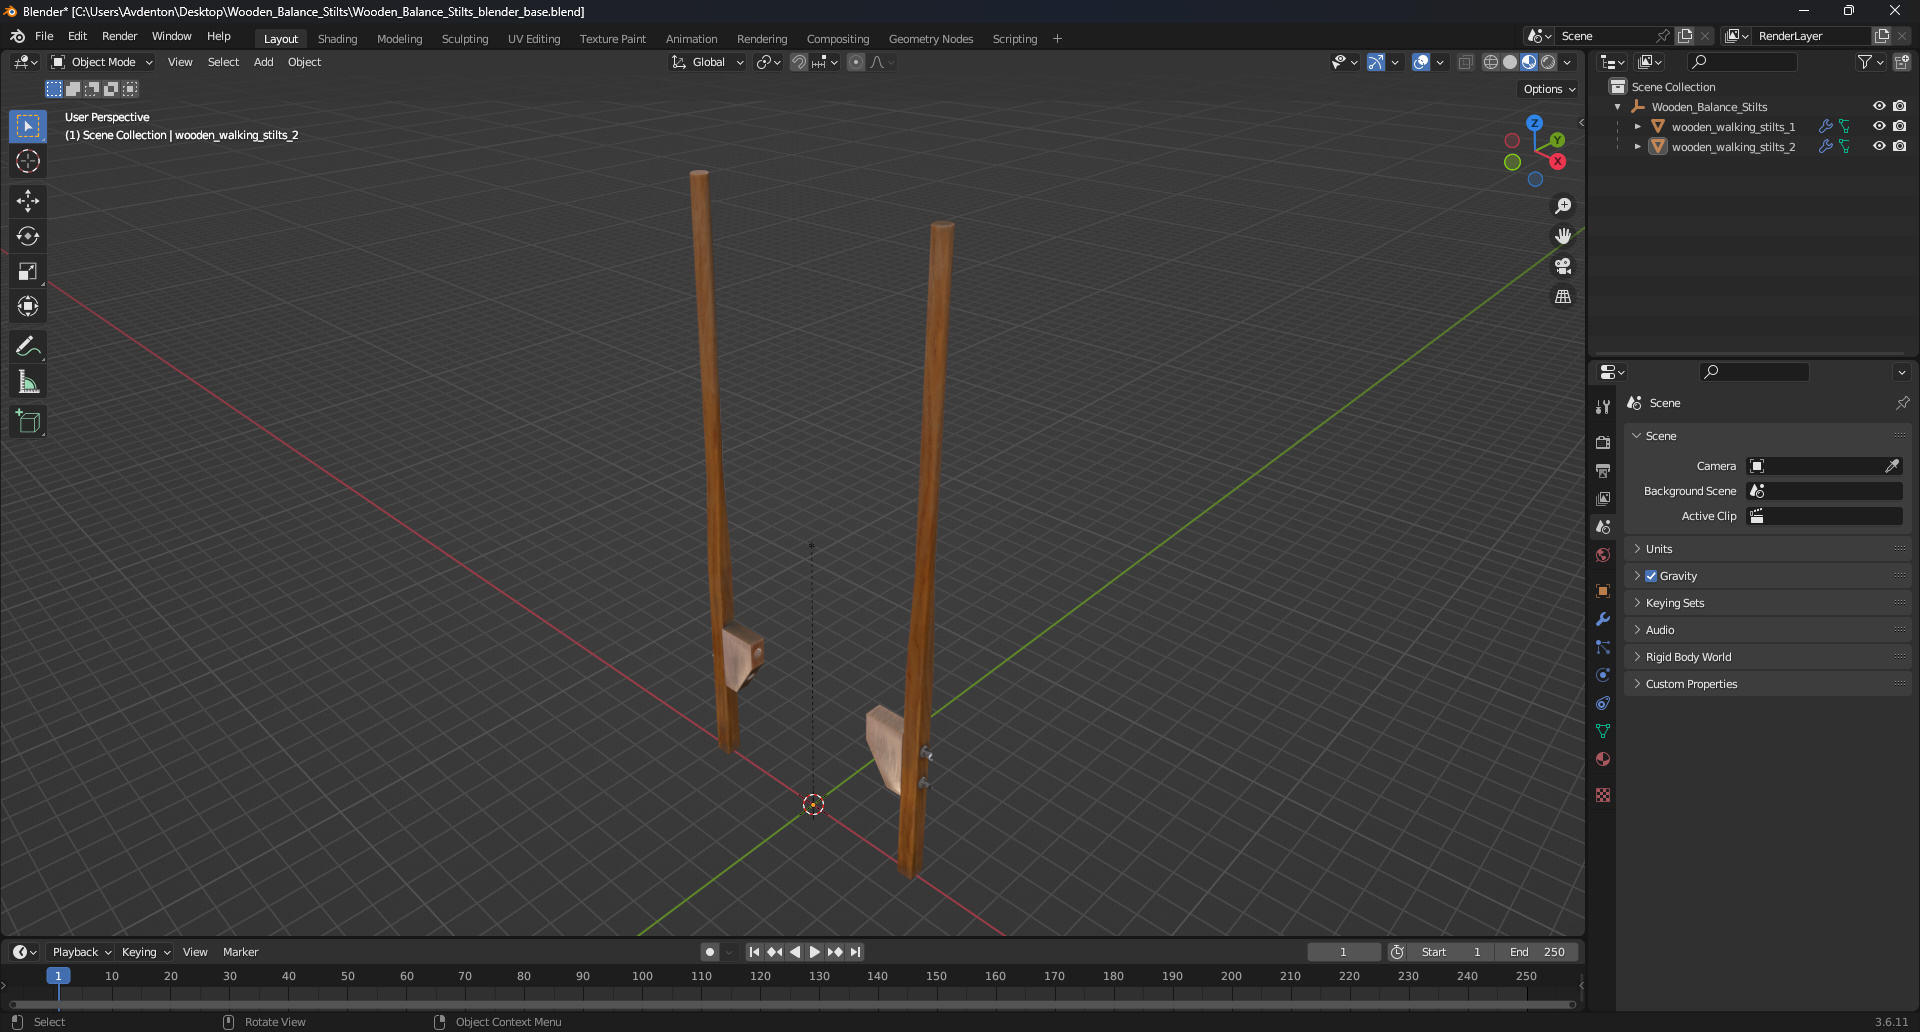Select the Measure tool

point(28,382)
